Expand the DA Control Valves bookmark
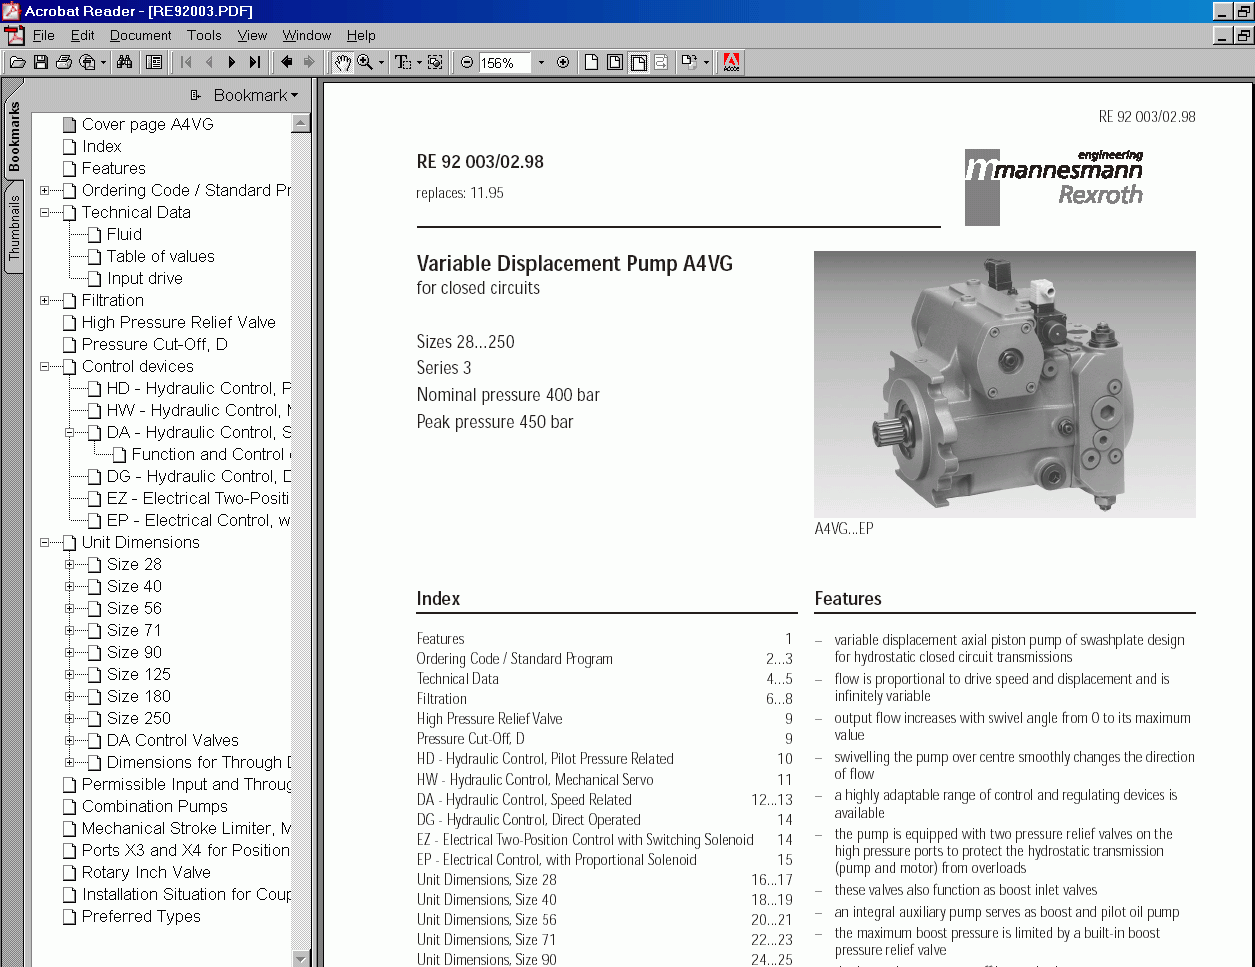The width and height of the screenshot is (1255, 967). click(x=69, y=740)
